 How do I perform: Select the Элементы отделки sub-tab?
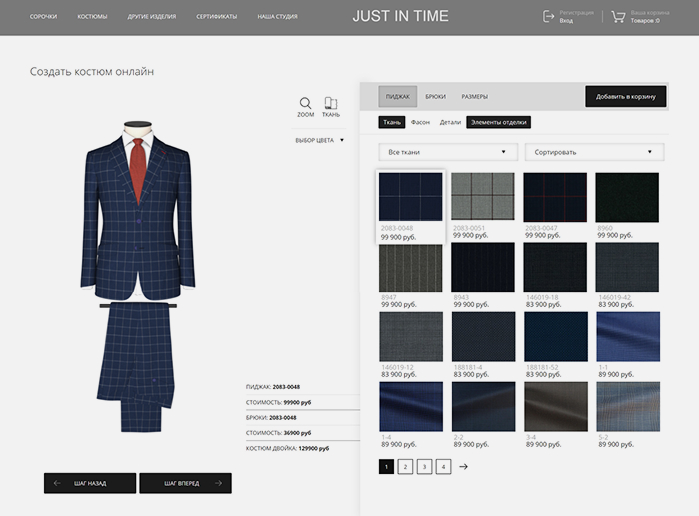(498, 122)
